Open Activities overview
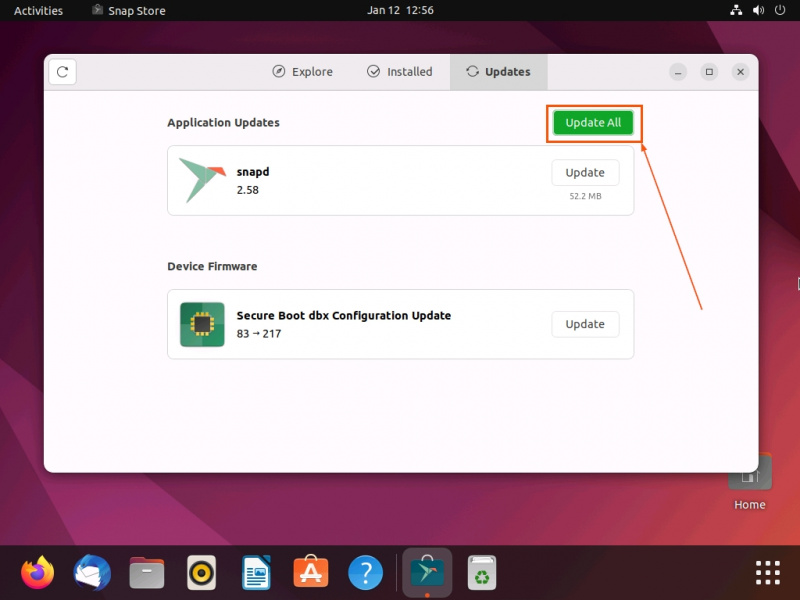 [x=38, y=11]
